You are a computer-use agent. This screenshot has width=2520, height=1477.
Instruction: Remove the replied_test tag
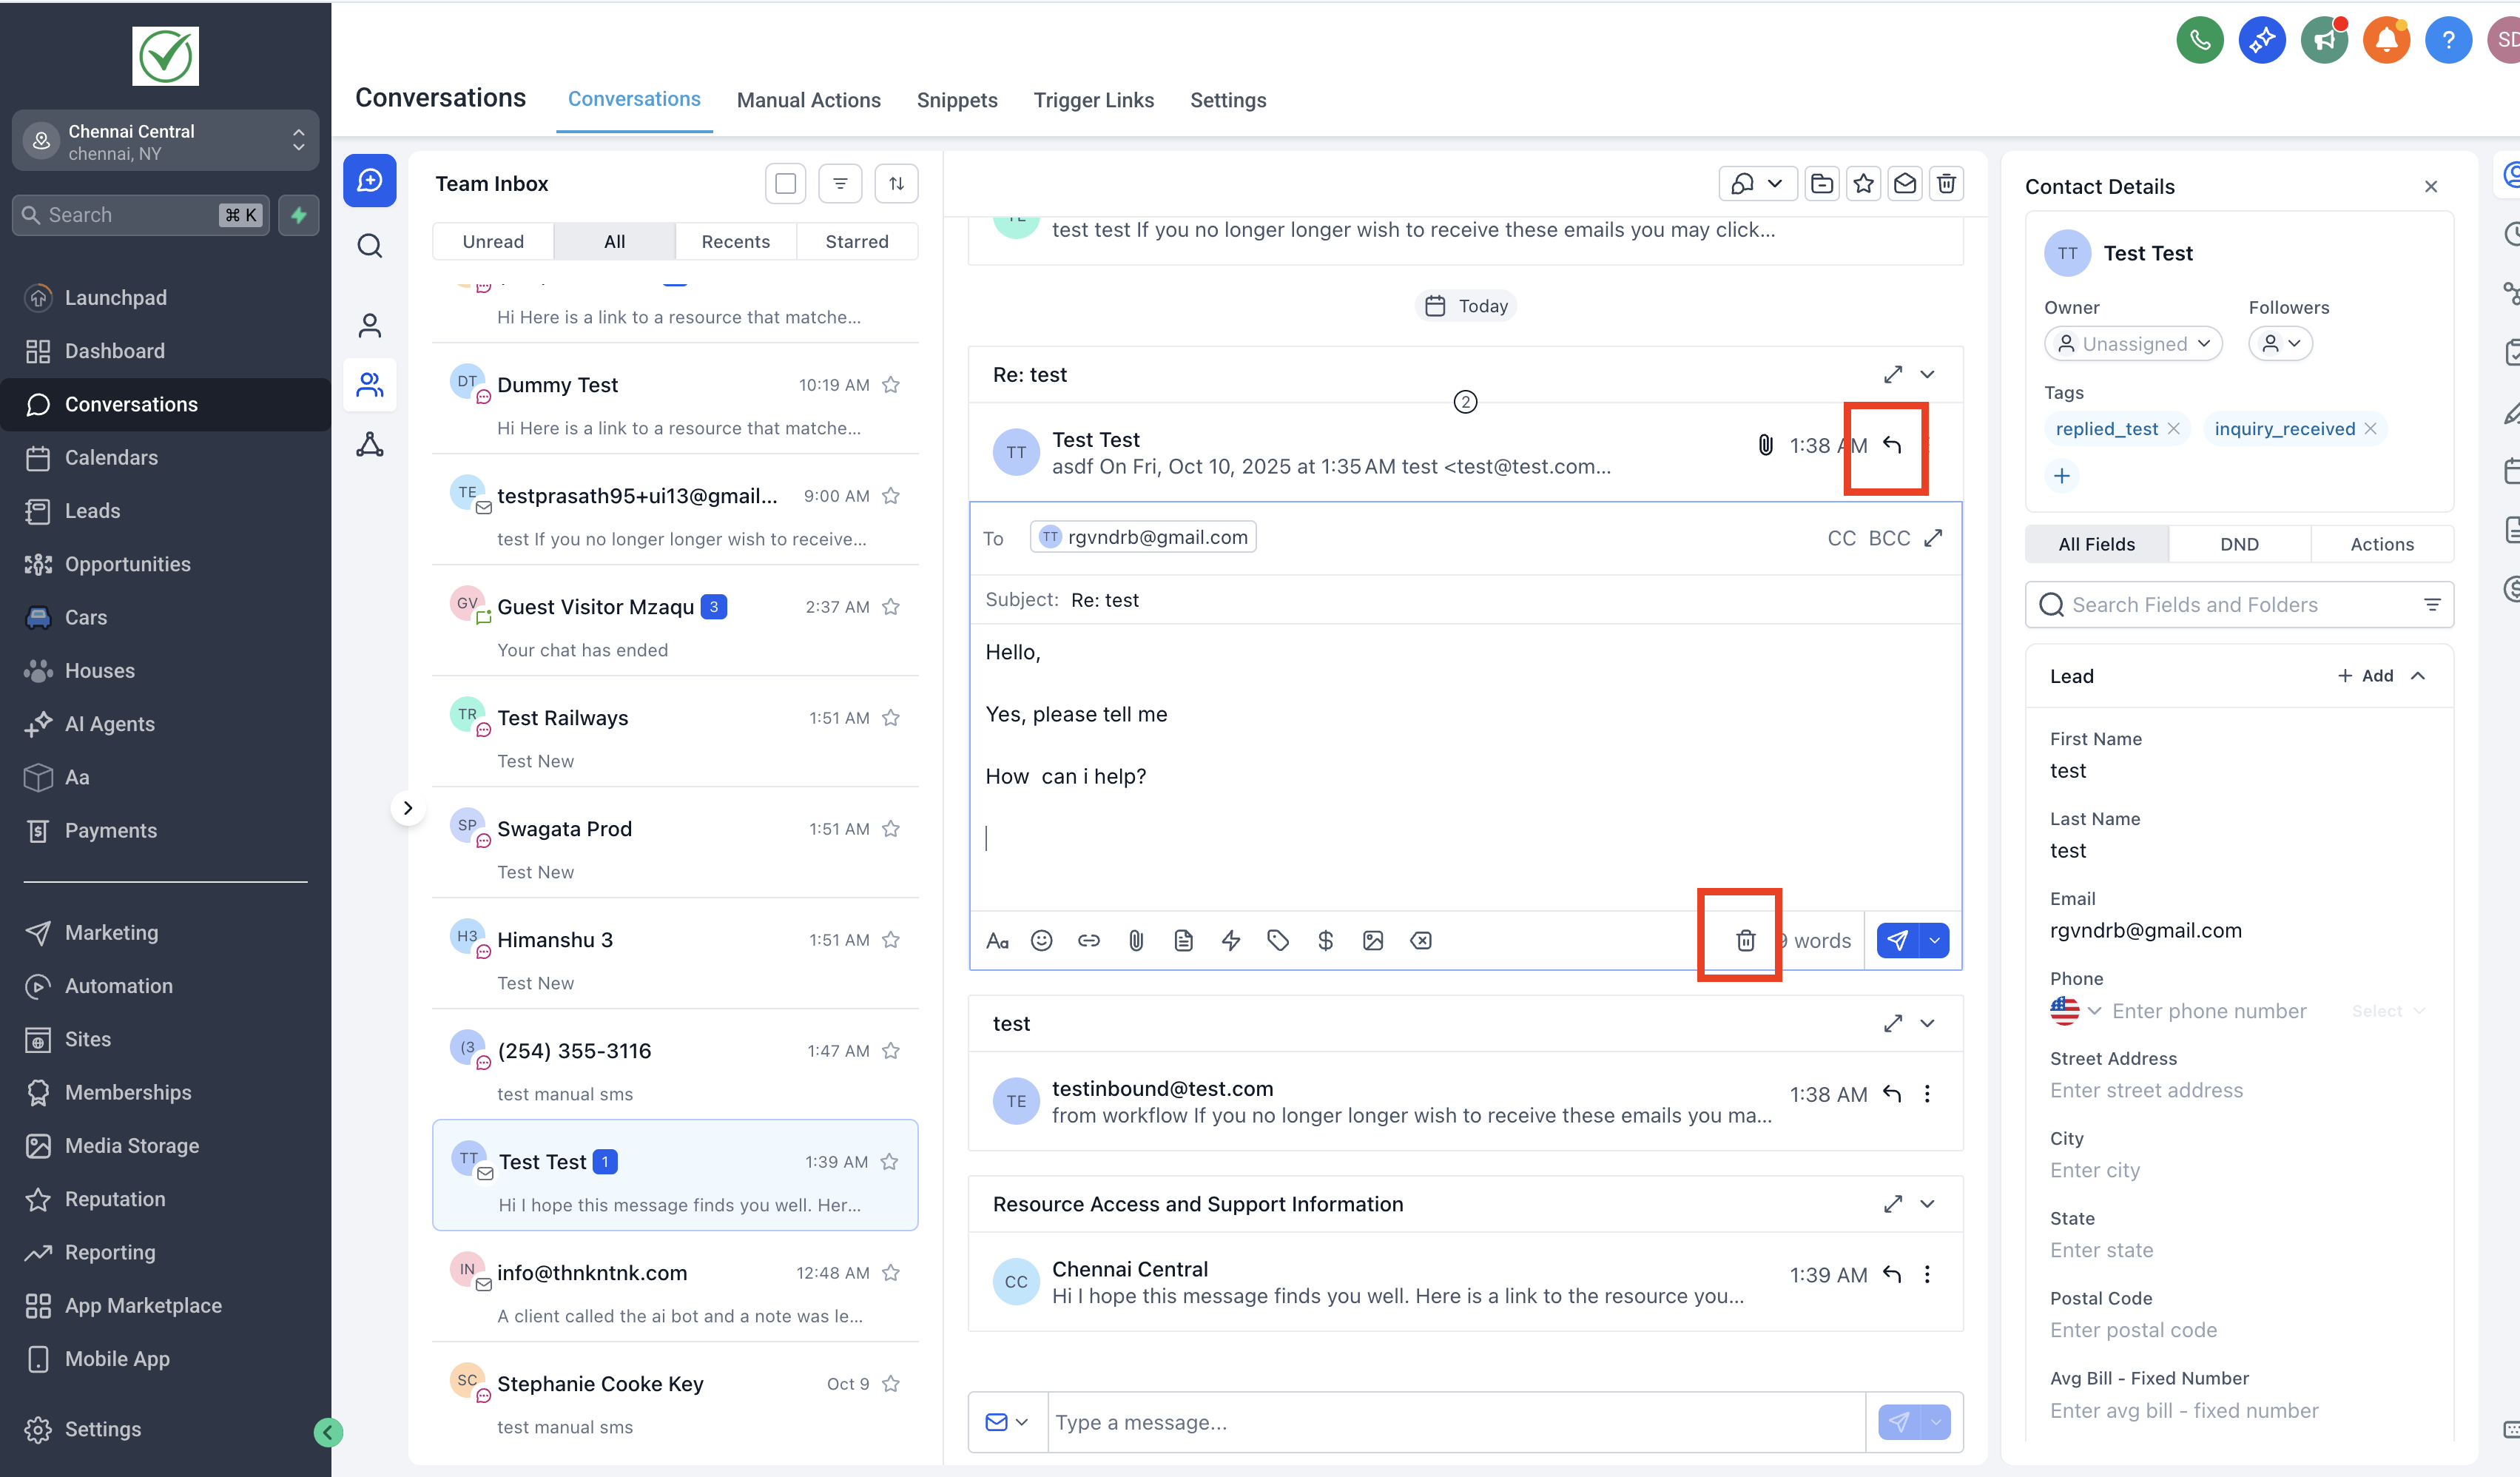point(2173,429)
